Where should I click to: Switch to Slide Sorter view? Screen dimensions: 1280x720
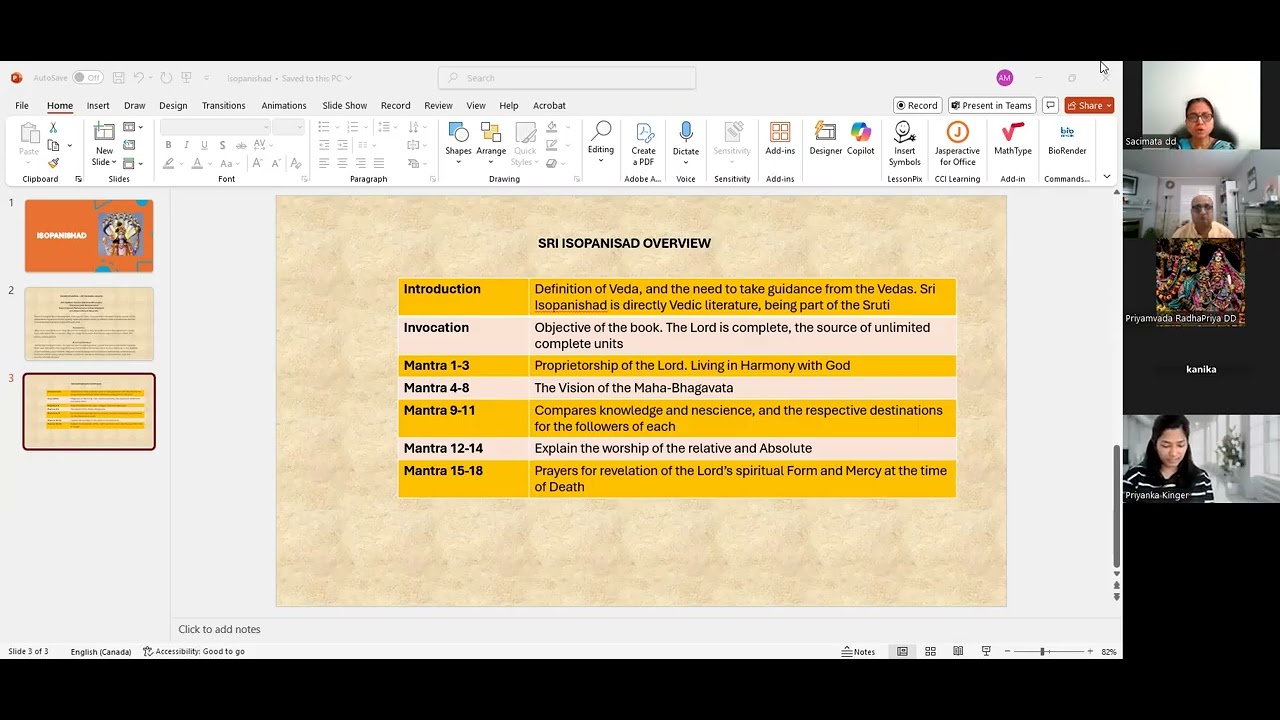pos(930,651)
